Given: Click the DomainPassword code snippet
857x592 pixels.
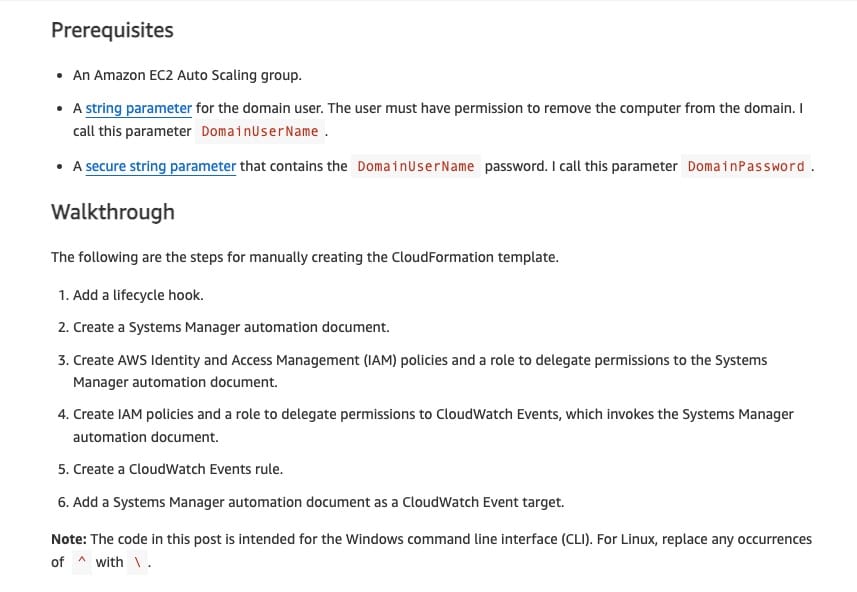Looking at the screenshot, I should [x=746, y=166].
